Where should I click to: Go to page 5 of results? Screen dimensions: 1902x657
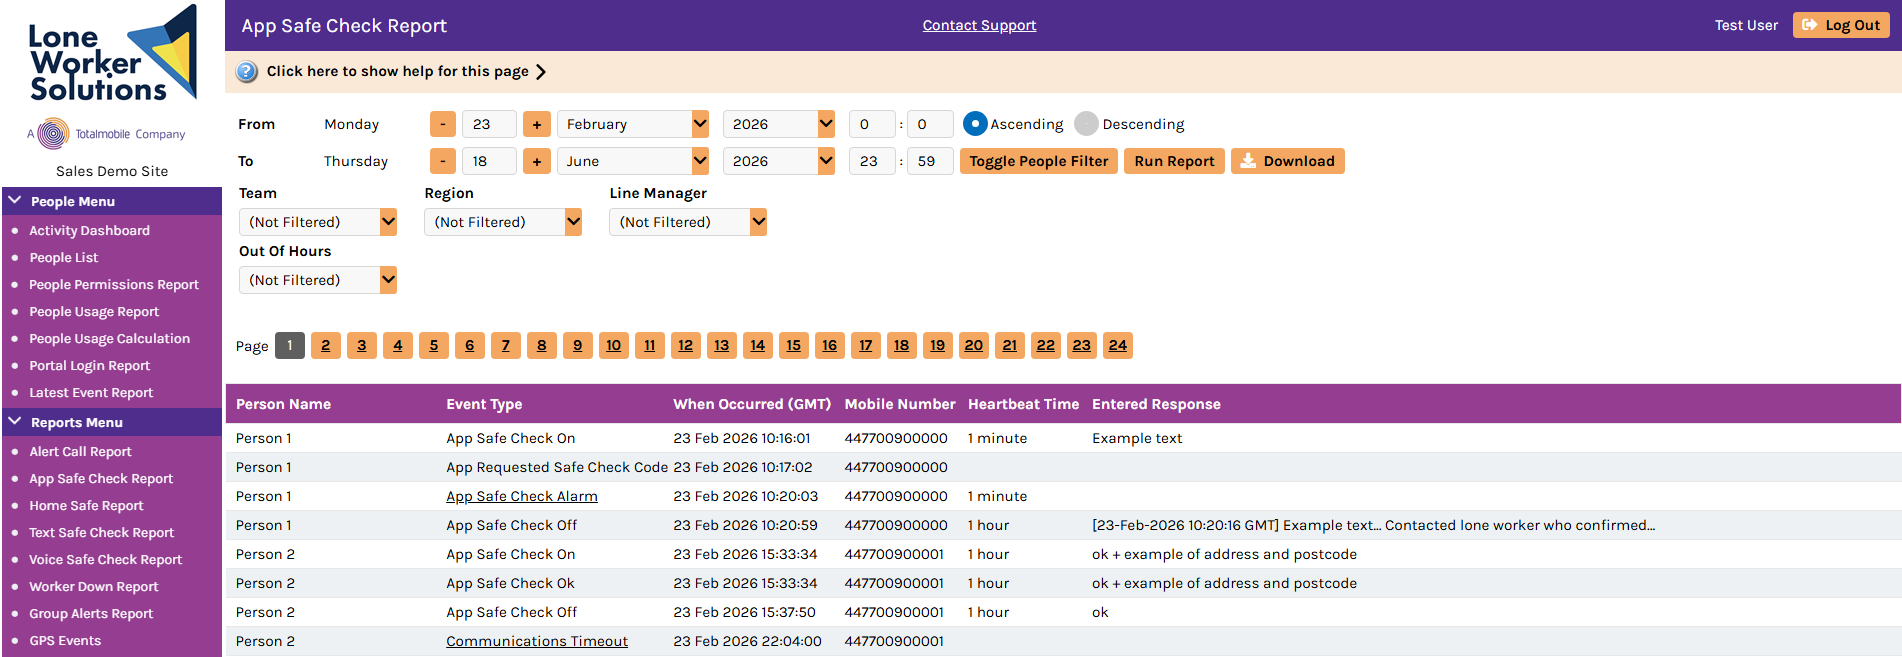434,345
